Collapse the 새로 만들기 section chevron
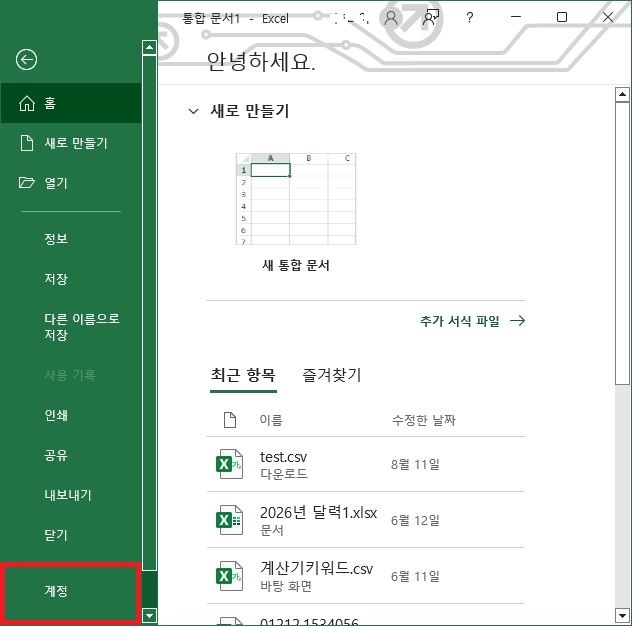This screenshot has height=626, width=632. pyautogui.click(x=193, y=111)
